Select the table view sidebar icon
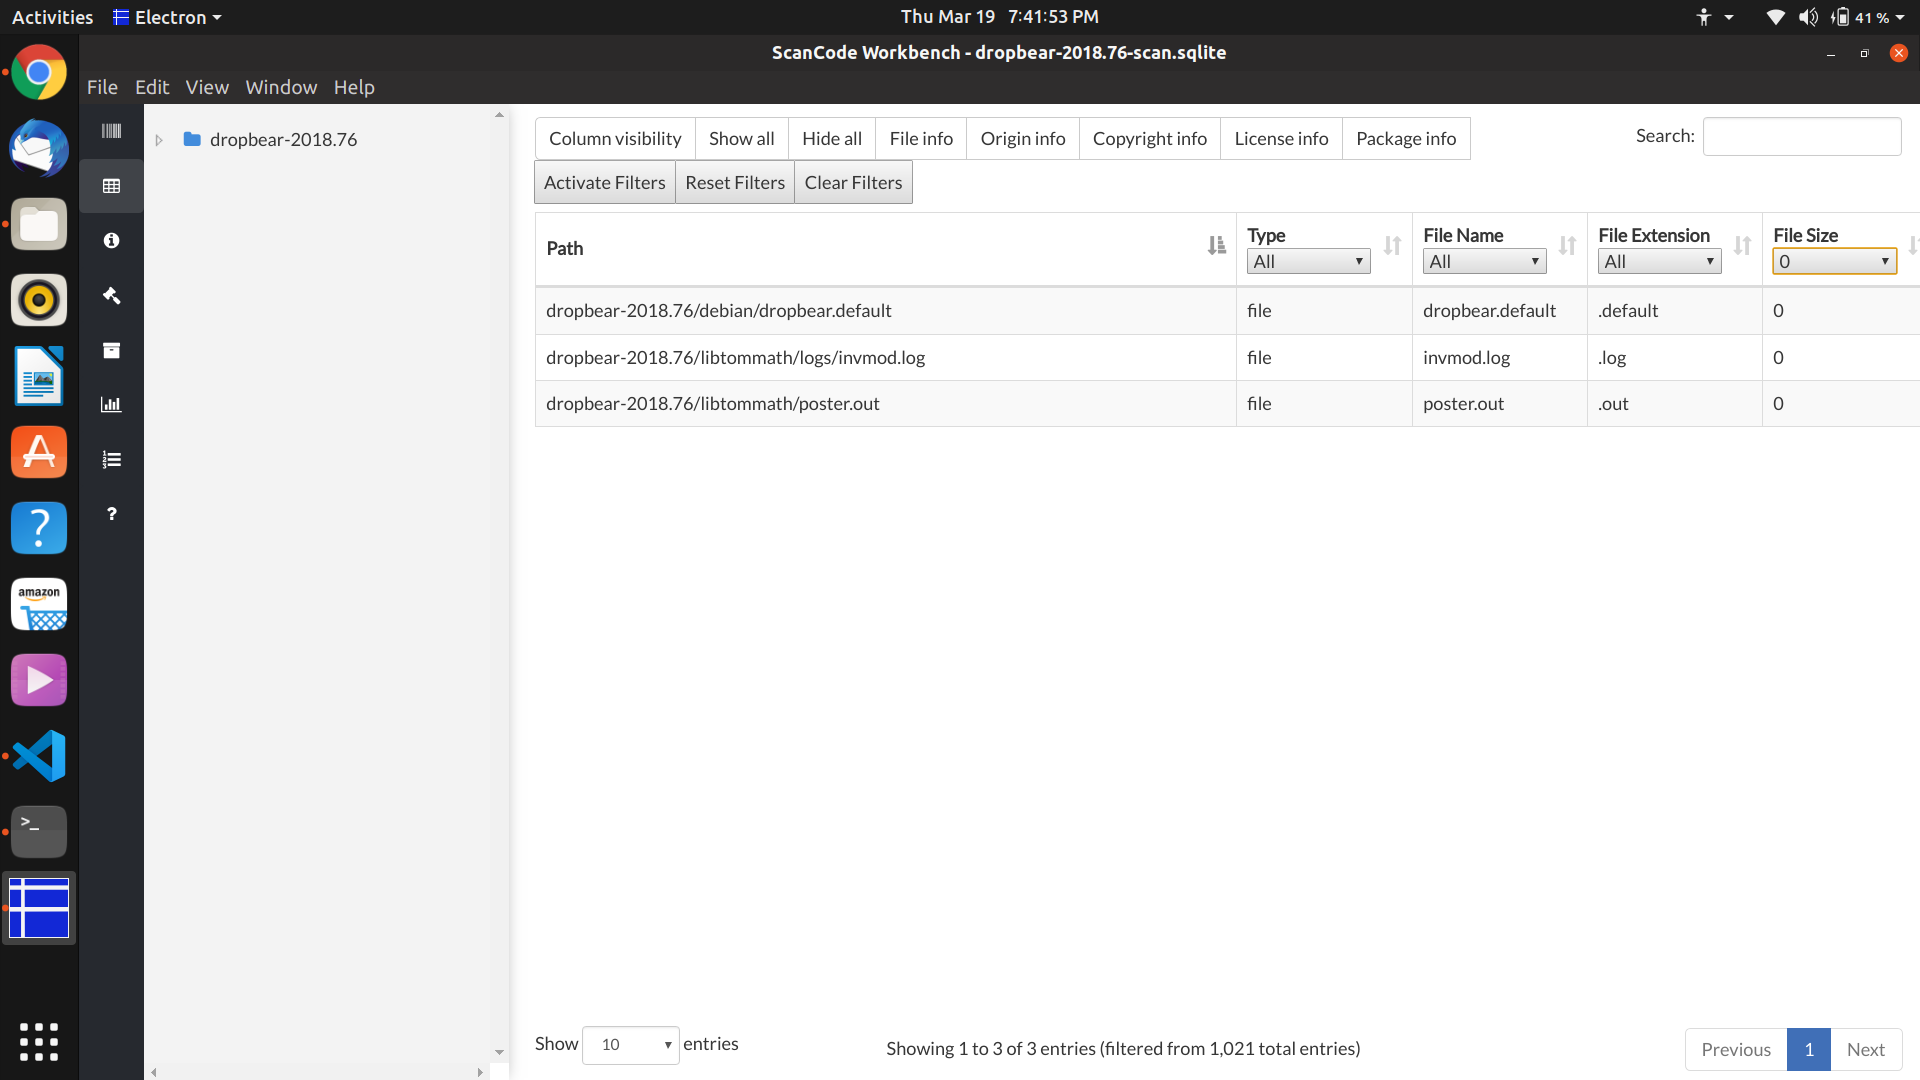The height and width of the screenshot is (1080, 1920). coord(111,186)
